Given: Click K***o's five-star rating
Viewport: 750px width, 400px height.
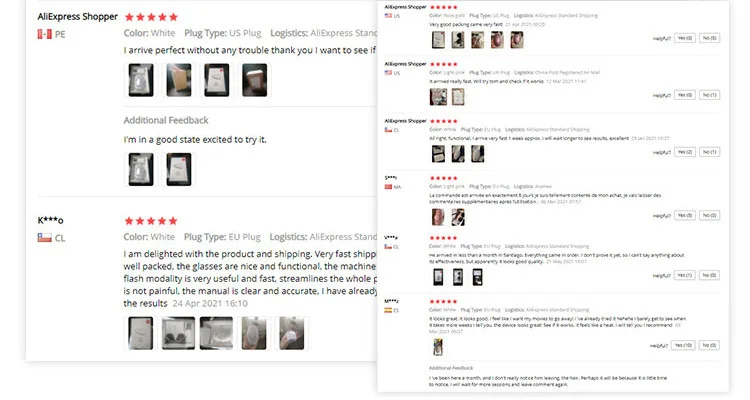Looking at the screenshot, I should point(151,221).
